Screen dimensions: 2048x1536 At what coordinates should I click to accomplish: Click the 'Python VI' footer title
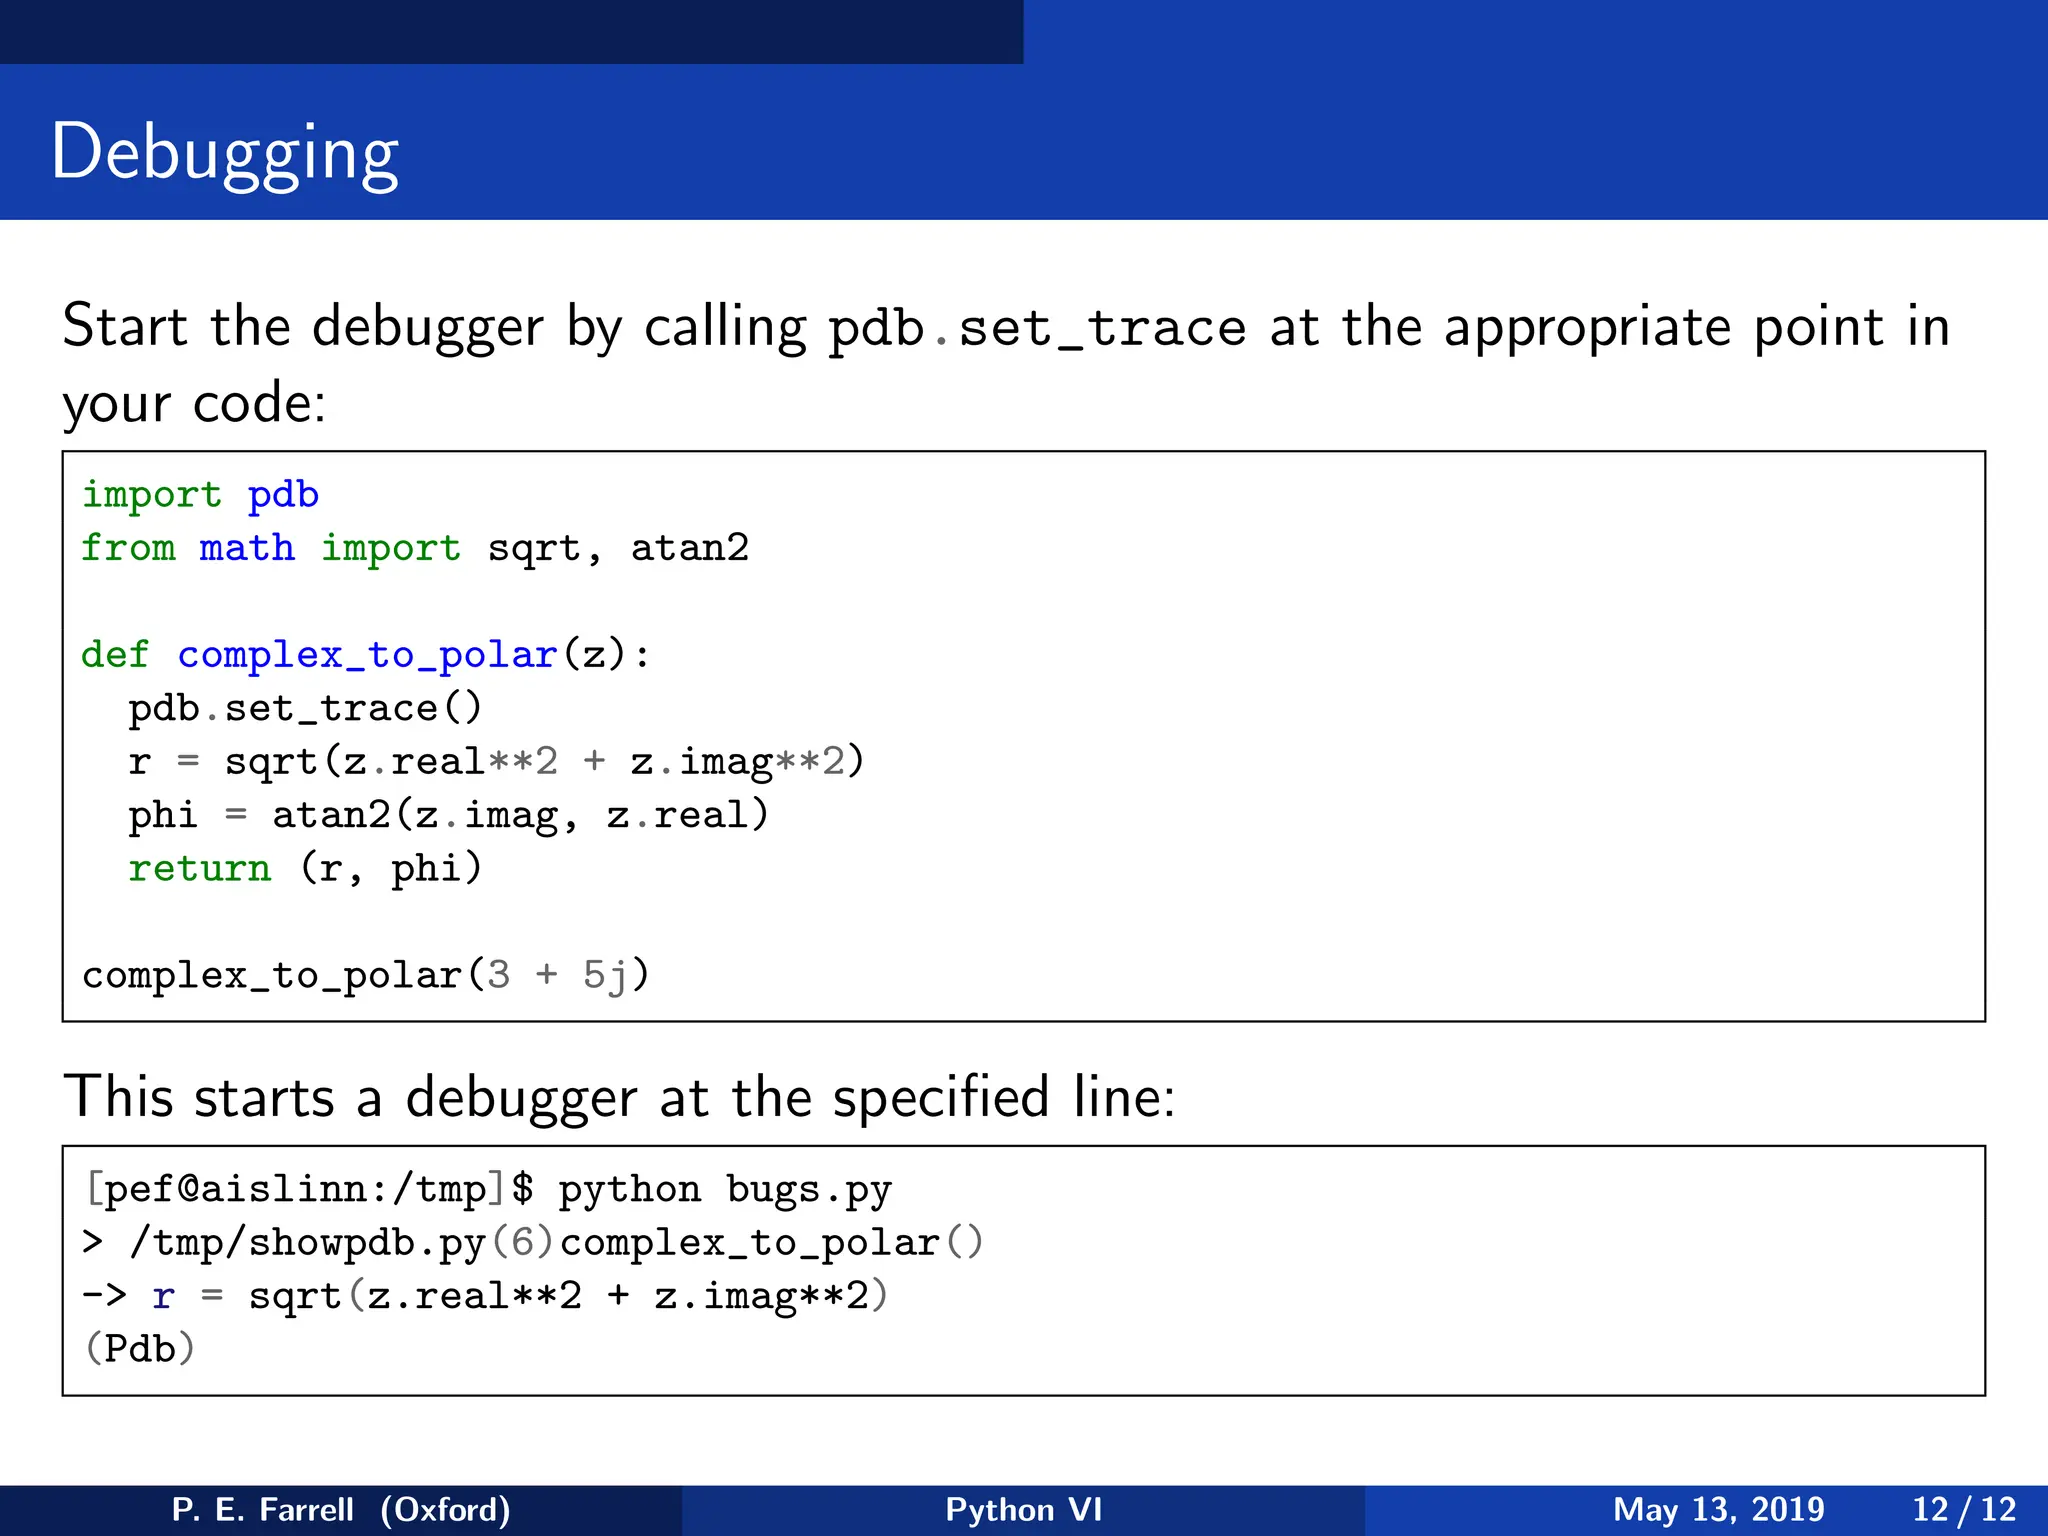1024,1509
